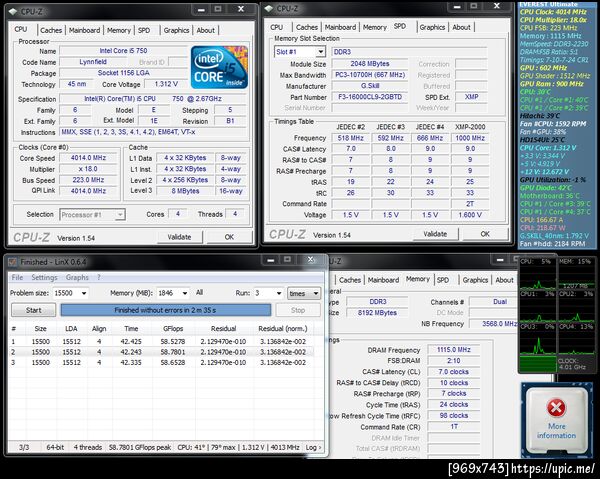
Task: Open the Run count dropdown in LinX
Action: click(x=279, y=293)
